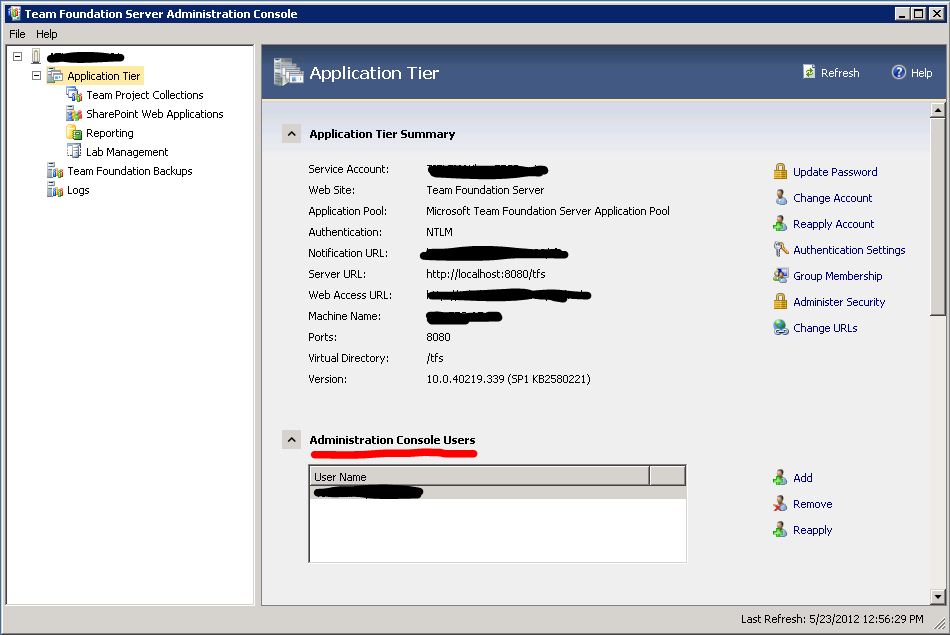The width and height of the screenshot is (950, 635).
Task: Click the Remove user icon
Action: pyautogui.click(x=780, y=504)
